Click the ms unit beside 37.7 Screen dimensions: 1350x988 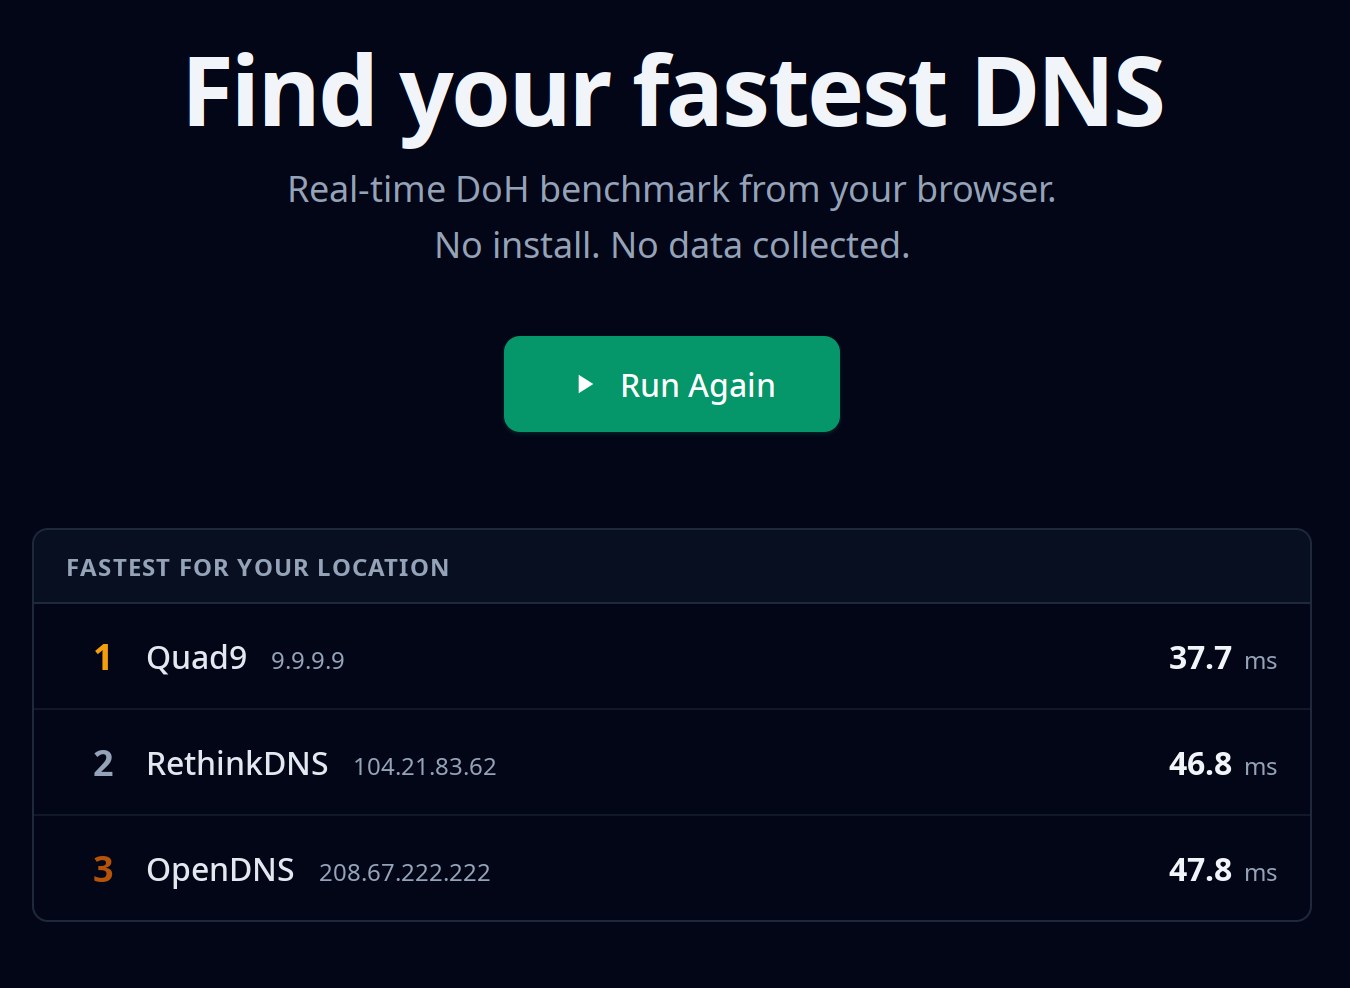point(1260,661)
